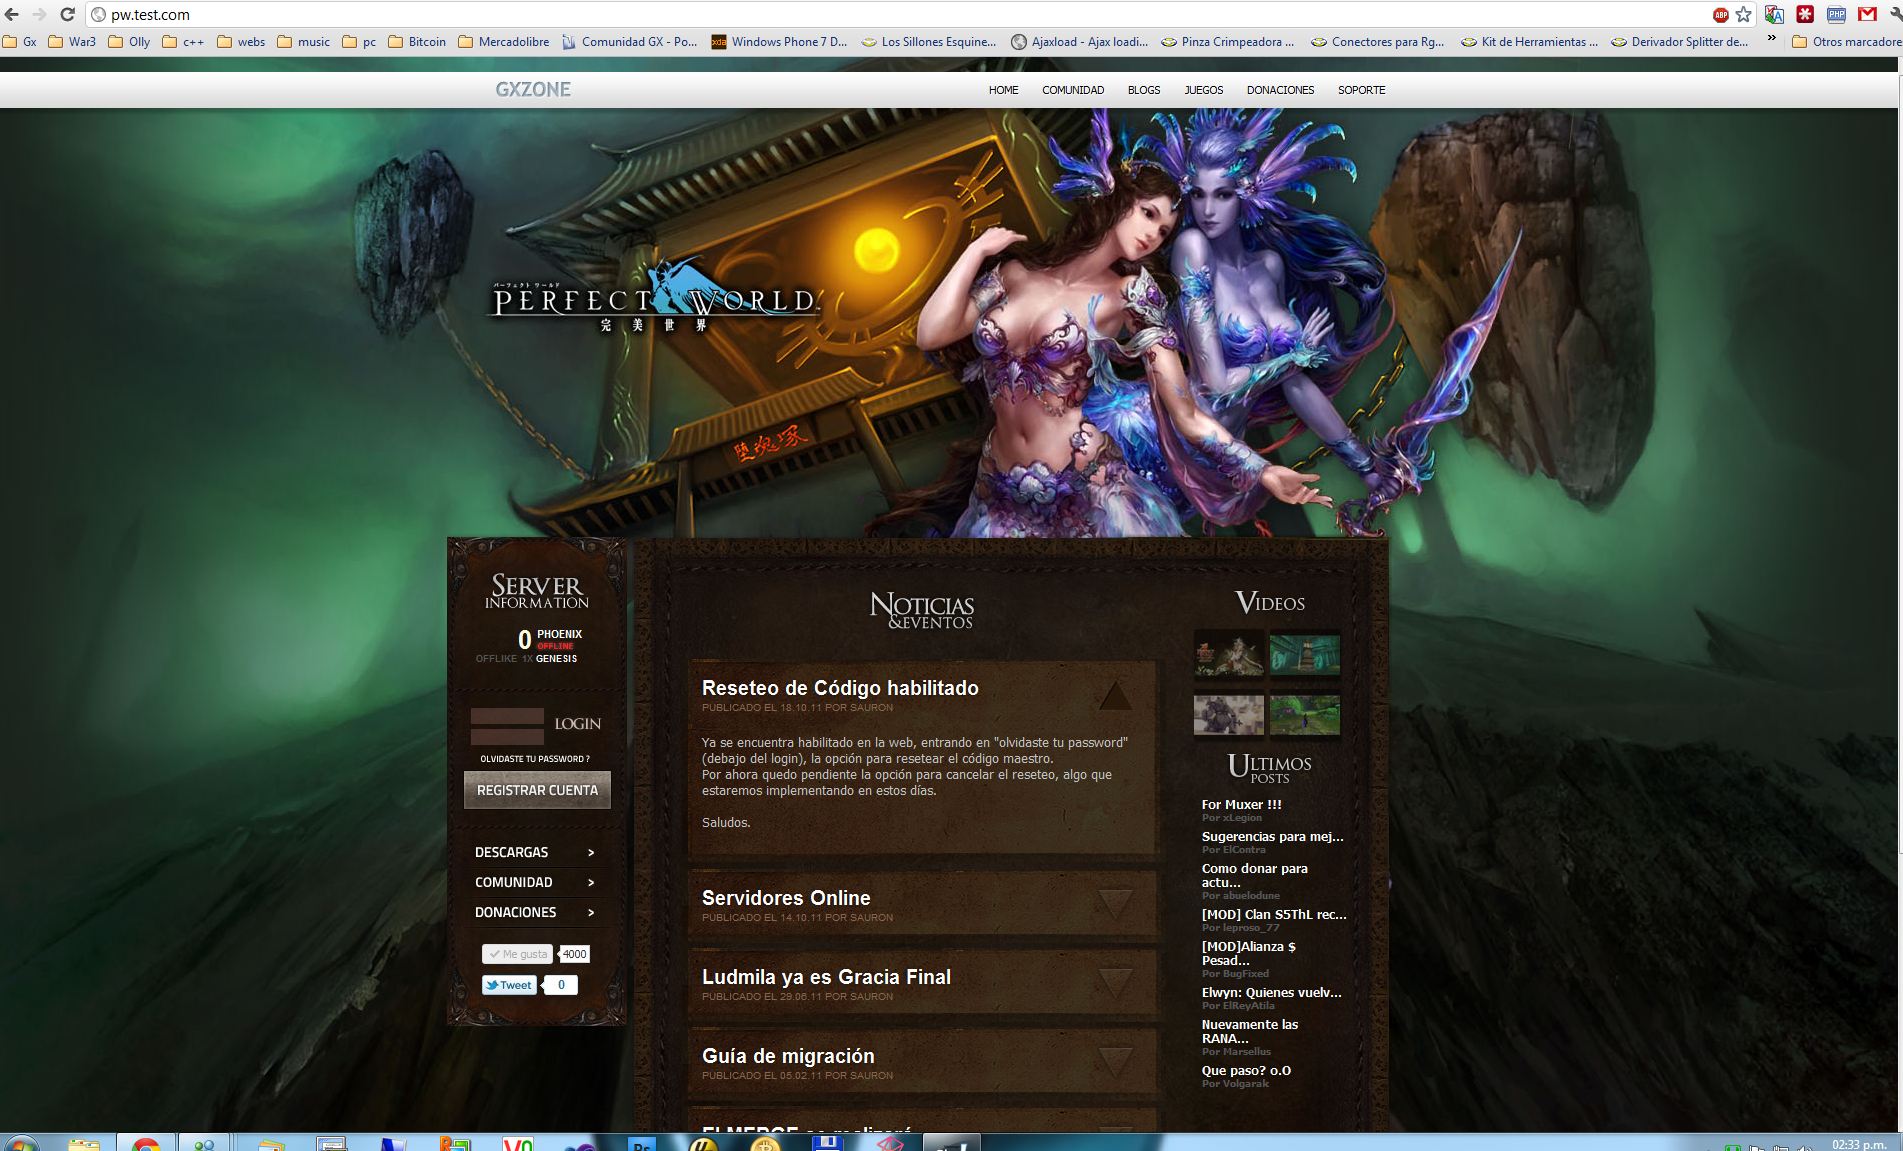This screenshot has width=1903, height=1151.
Task: Open the Pinza Crimpeadora bookmark
Action: pos(1228,42)
